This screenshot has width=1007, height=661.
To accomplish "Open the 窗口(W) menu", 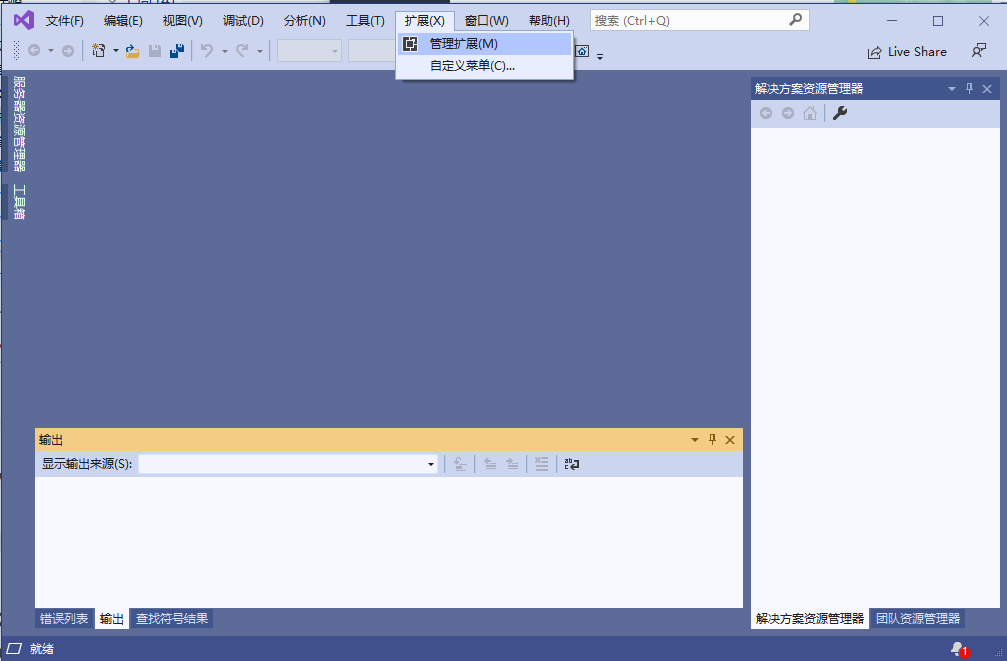I will 486,21.
